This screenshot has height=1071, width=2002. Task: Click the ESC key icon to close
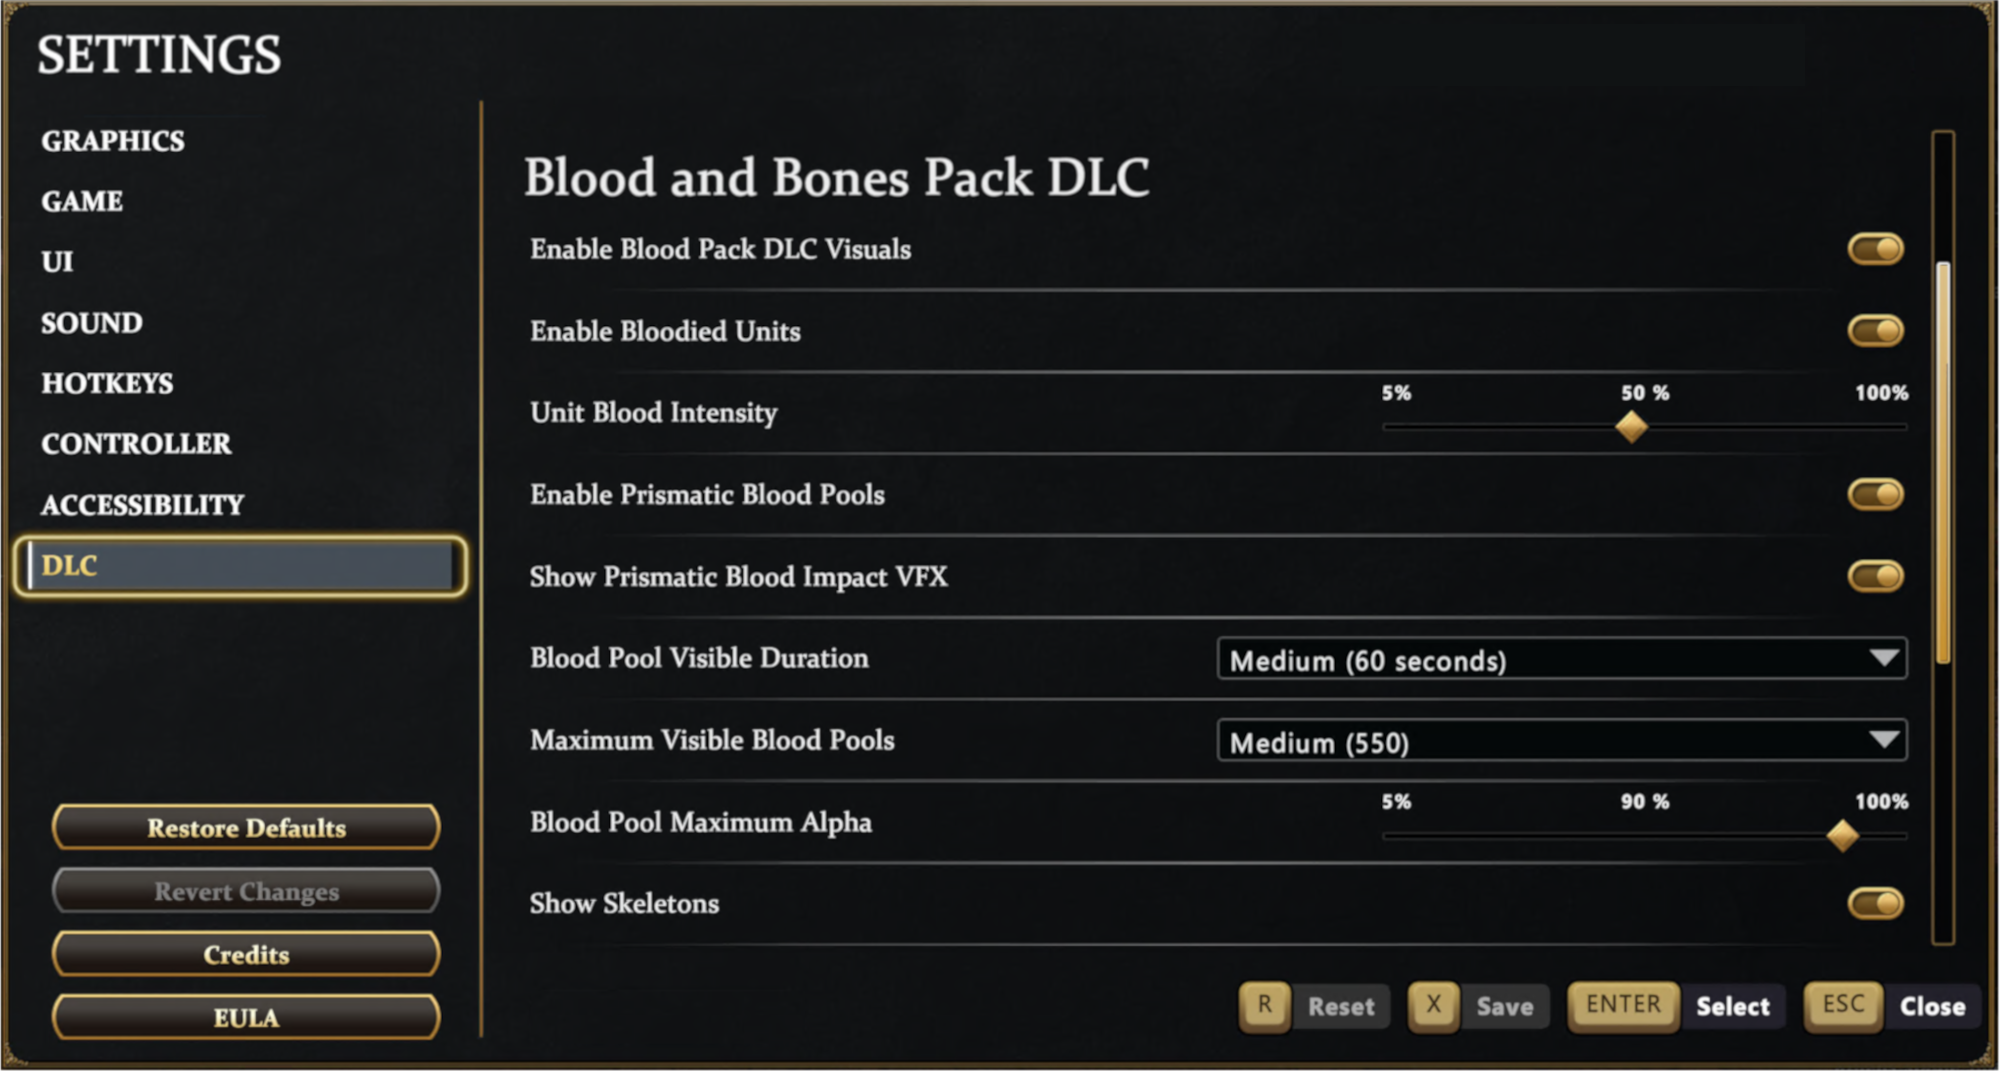1842,1005
